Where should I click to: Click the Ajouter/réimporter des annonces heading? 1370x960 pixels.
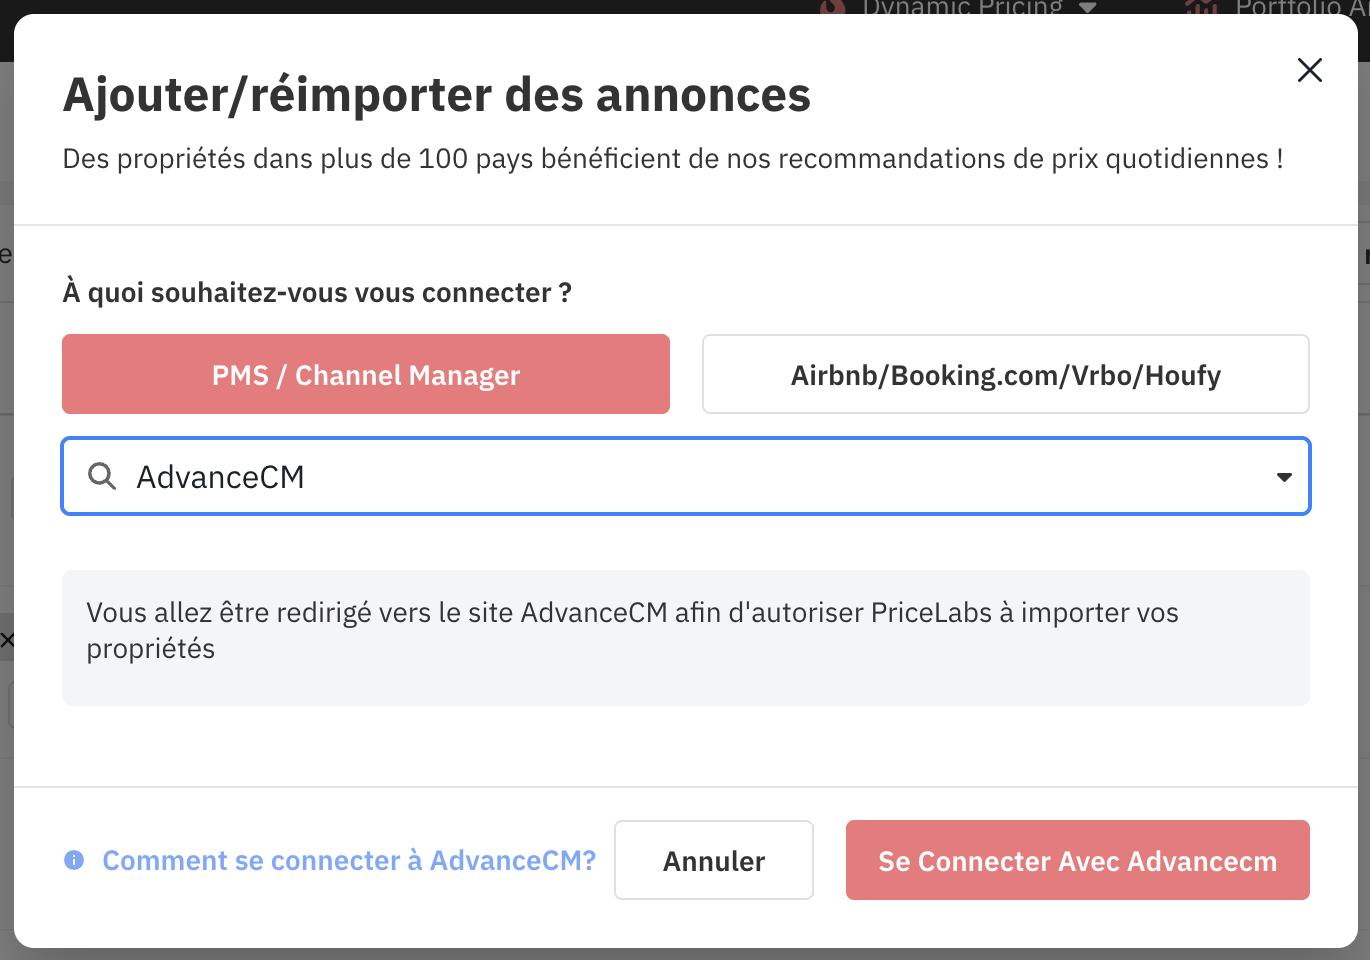pos(436,95)
